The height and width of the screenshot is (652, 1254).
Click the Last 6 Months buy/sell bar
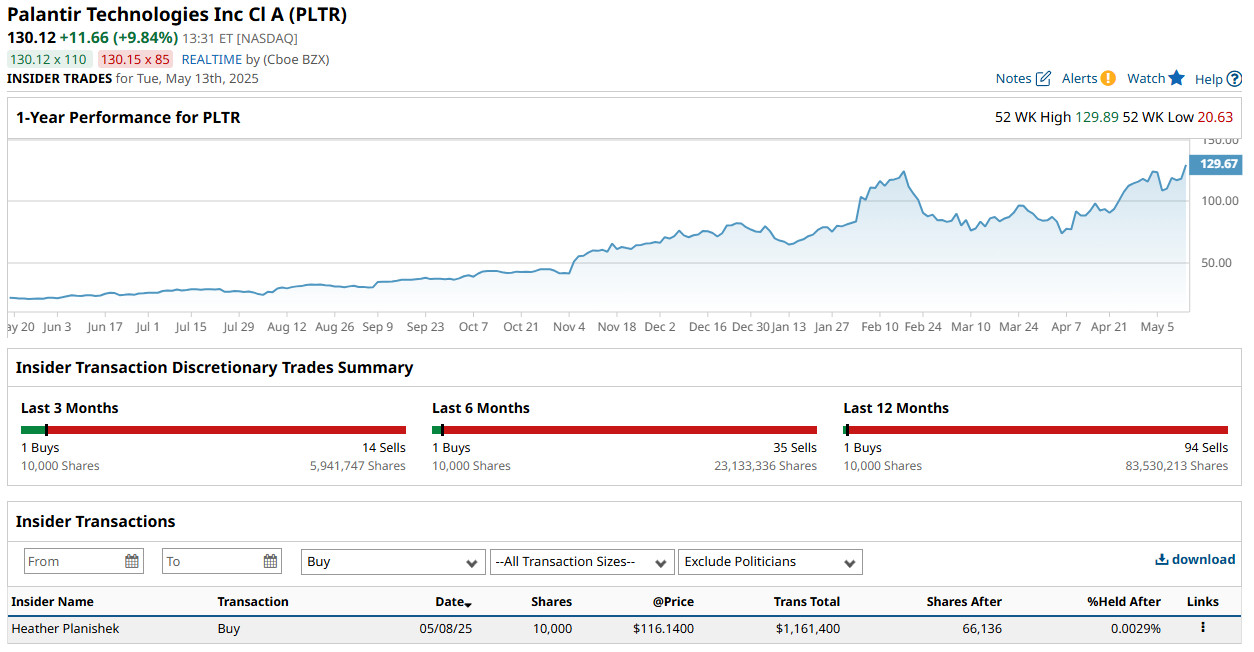pyautogui.click(x=624, y=430)
